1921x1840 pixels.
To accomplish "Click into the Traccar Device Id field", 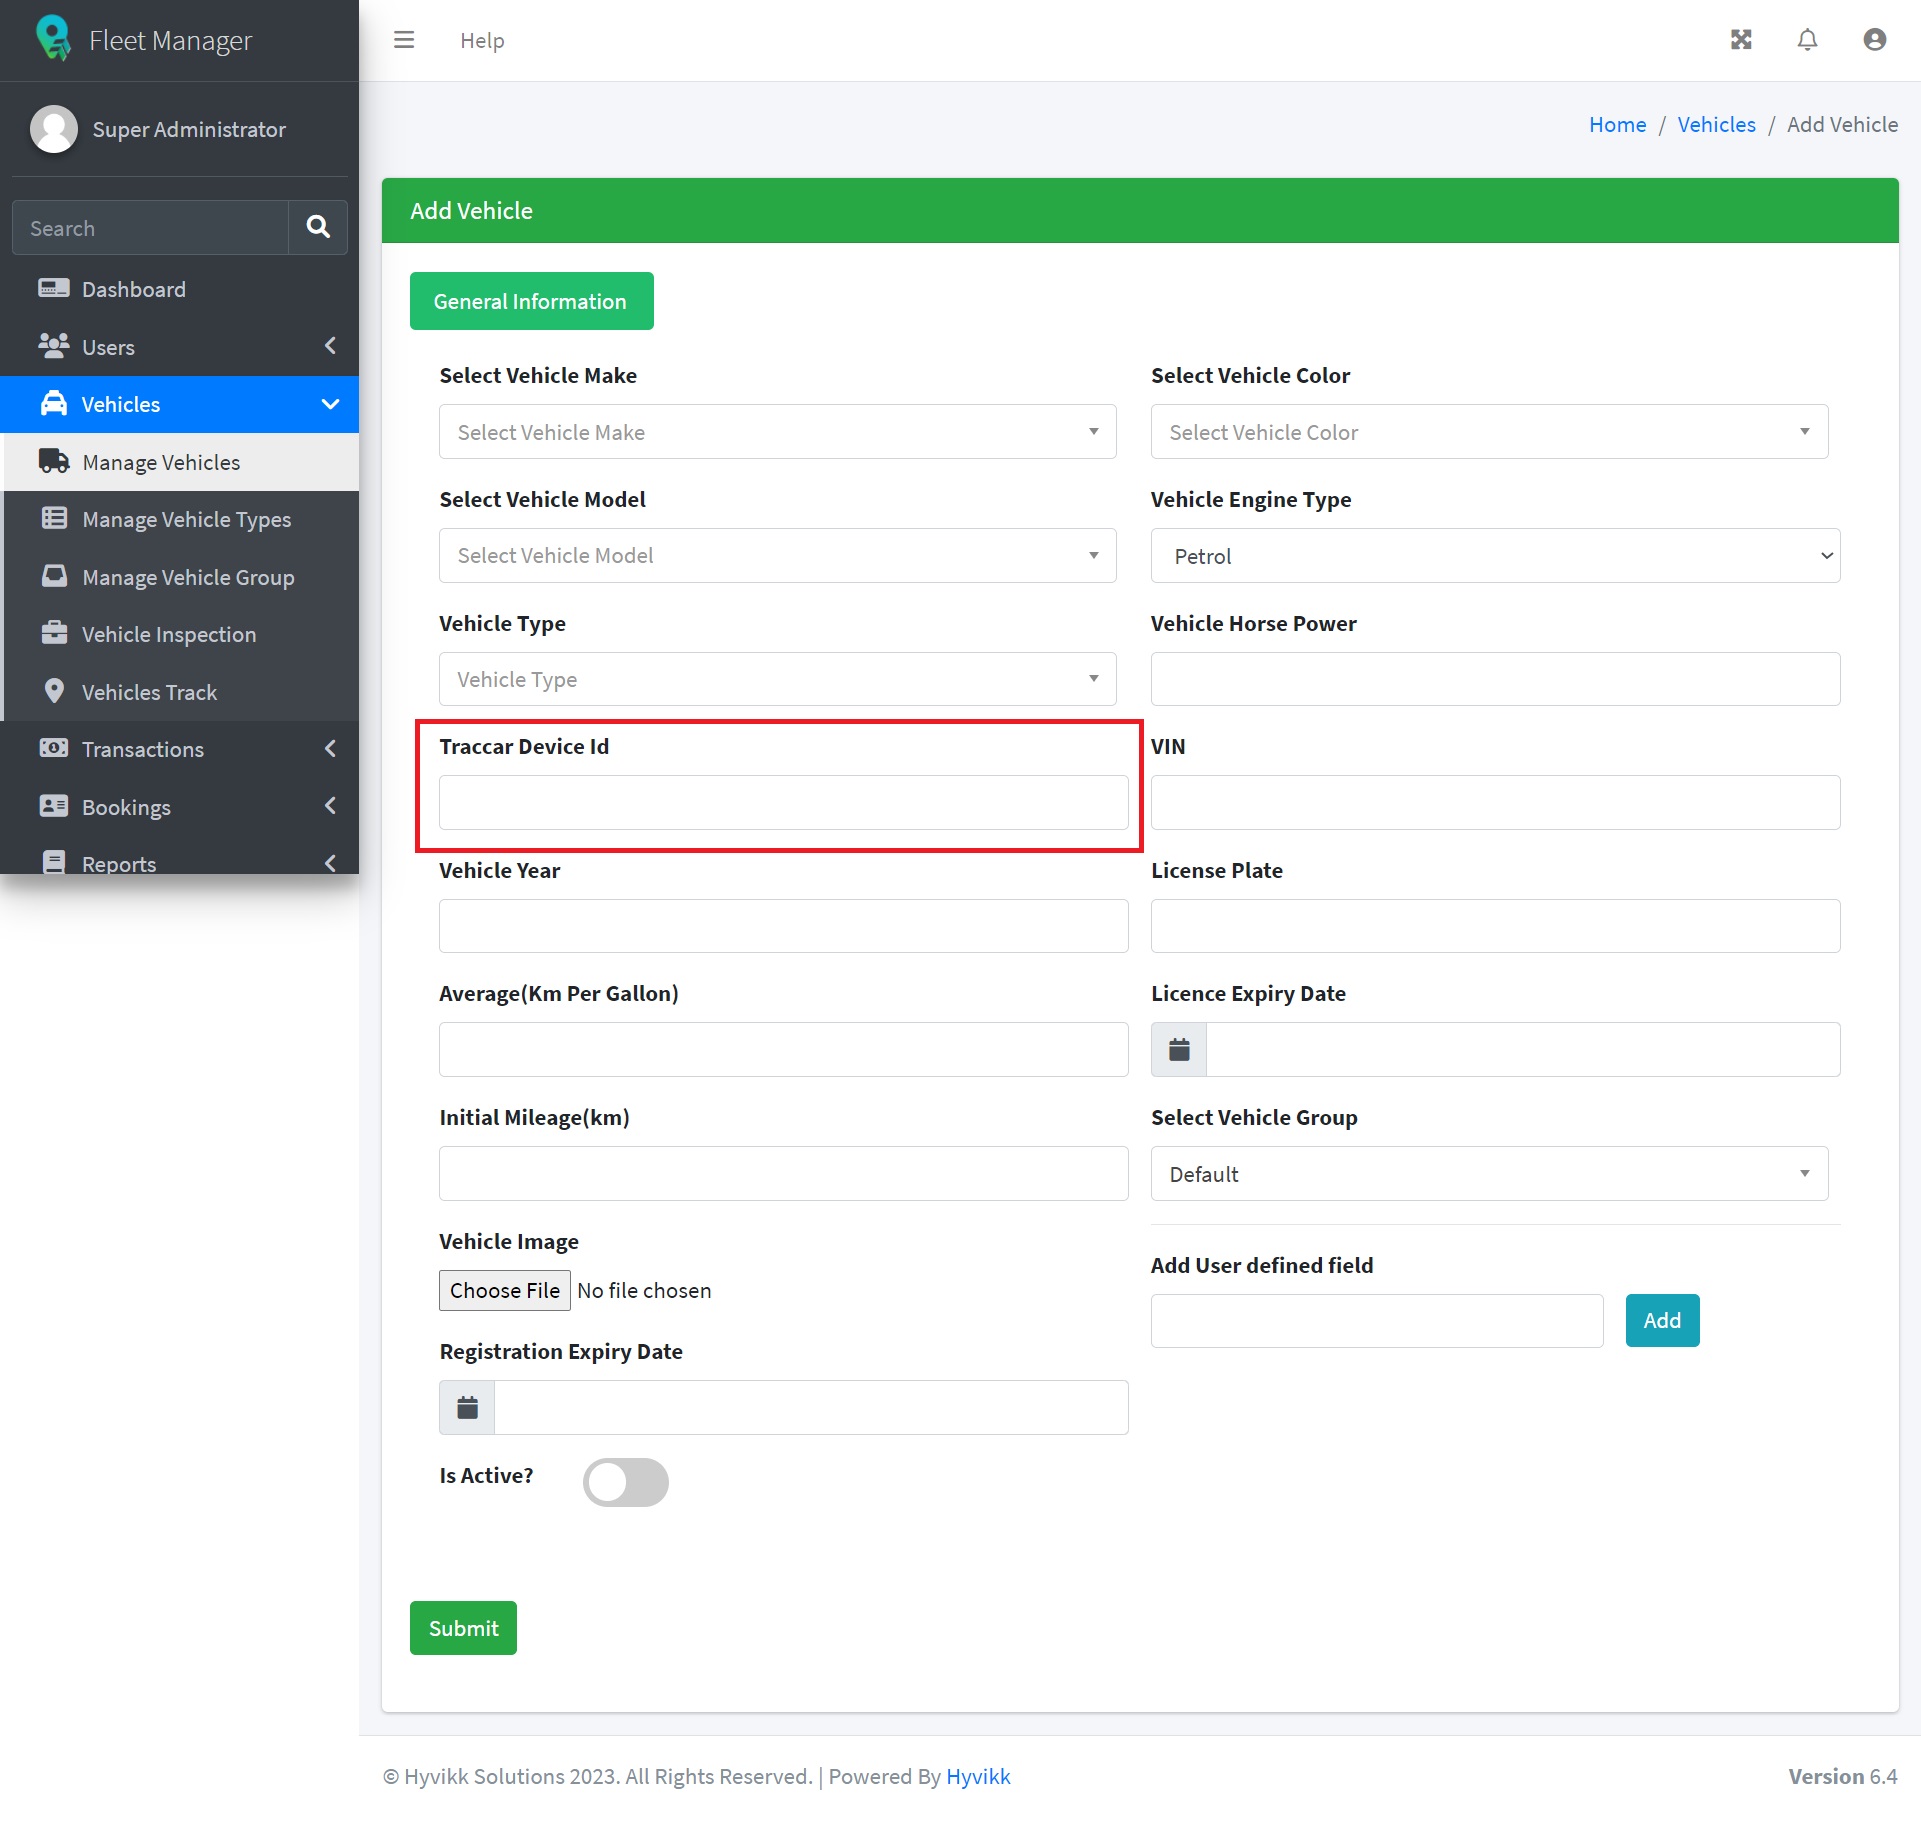I will tap(783, 803).
